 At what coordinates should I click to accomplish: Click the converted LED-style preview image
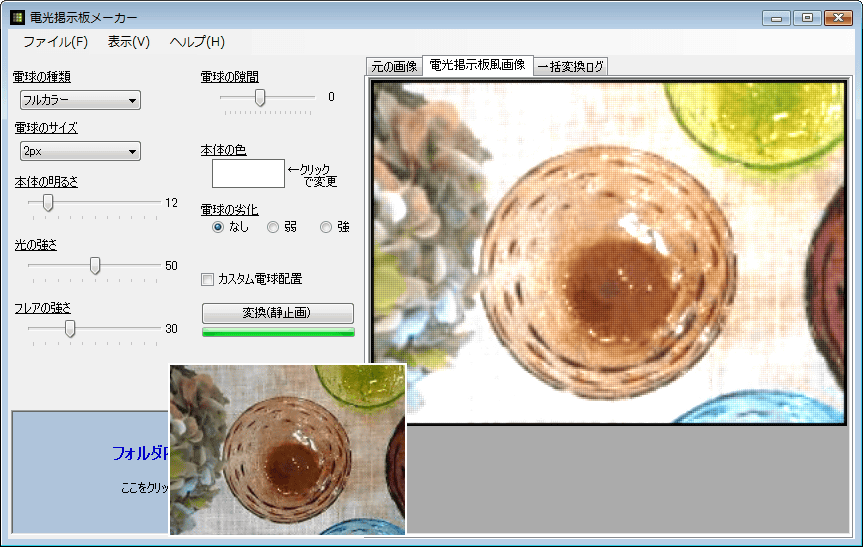609,253
